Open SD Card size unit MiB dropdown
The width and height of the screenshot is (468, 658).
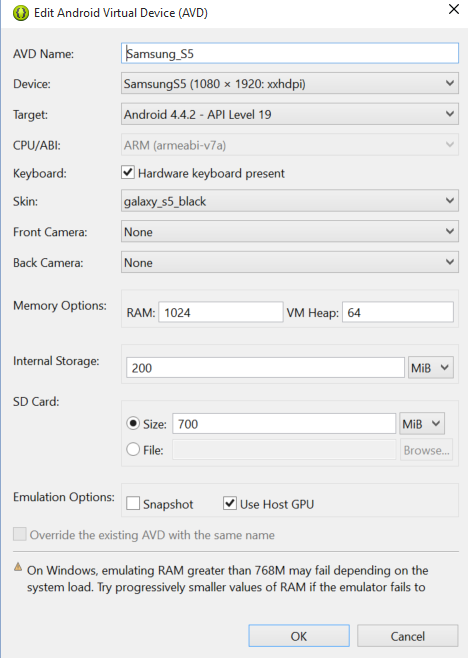click(x=422, y=423)
